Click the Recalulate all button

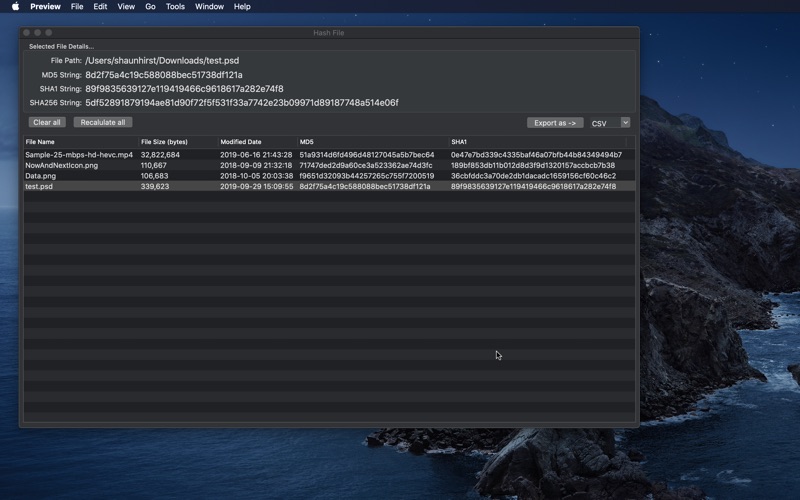103,122
